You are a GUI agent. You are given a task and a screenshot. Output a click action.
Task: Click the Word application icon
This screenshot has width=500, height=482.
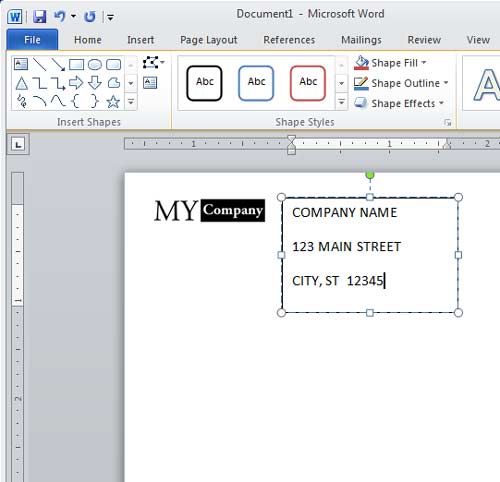coord(15,16)
